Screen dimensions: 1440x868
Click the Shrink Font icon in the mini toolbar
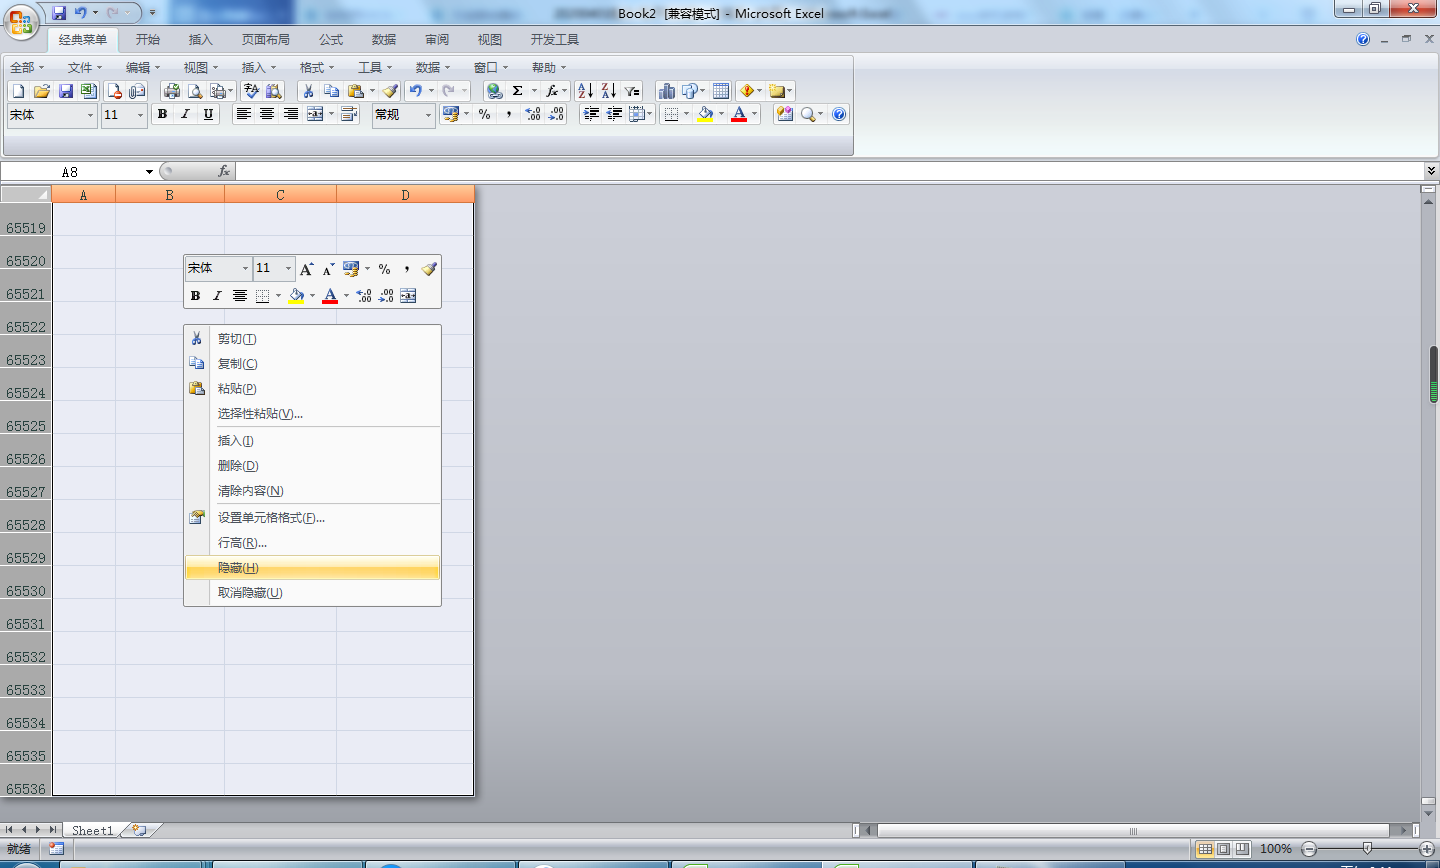tap(328, 269)
